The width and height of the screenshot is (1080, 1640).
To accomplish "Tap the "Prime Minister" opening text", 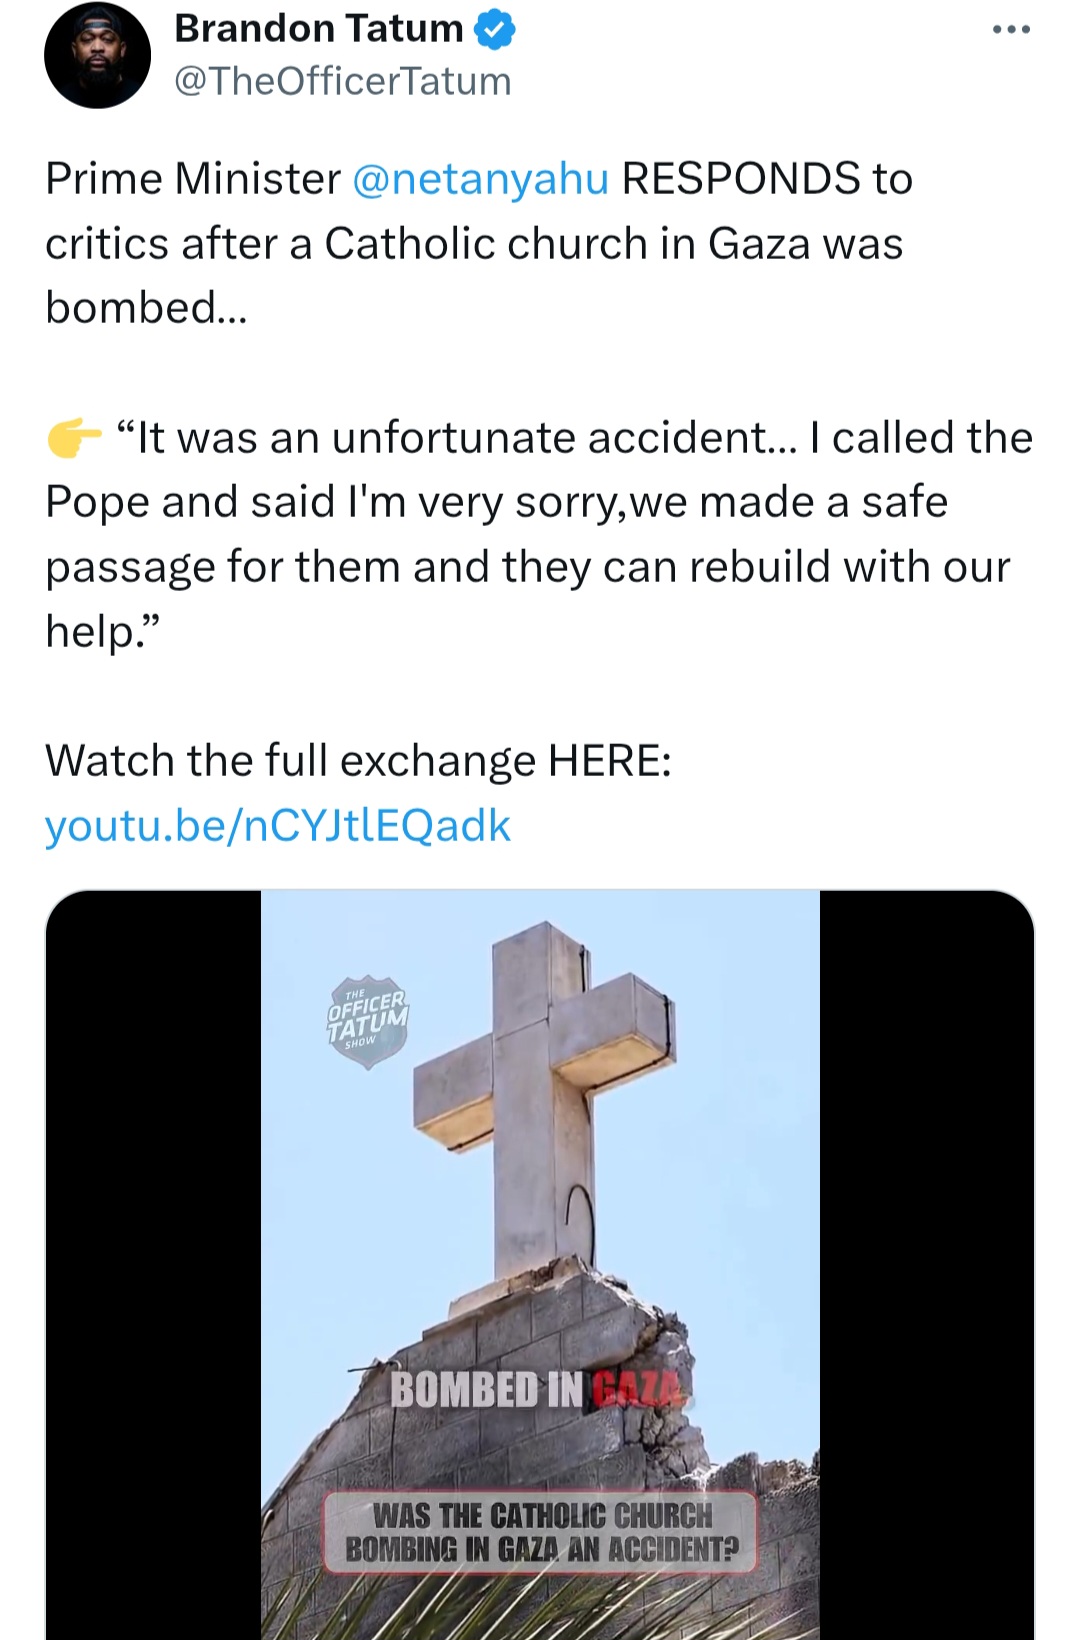I will (192, 179).
